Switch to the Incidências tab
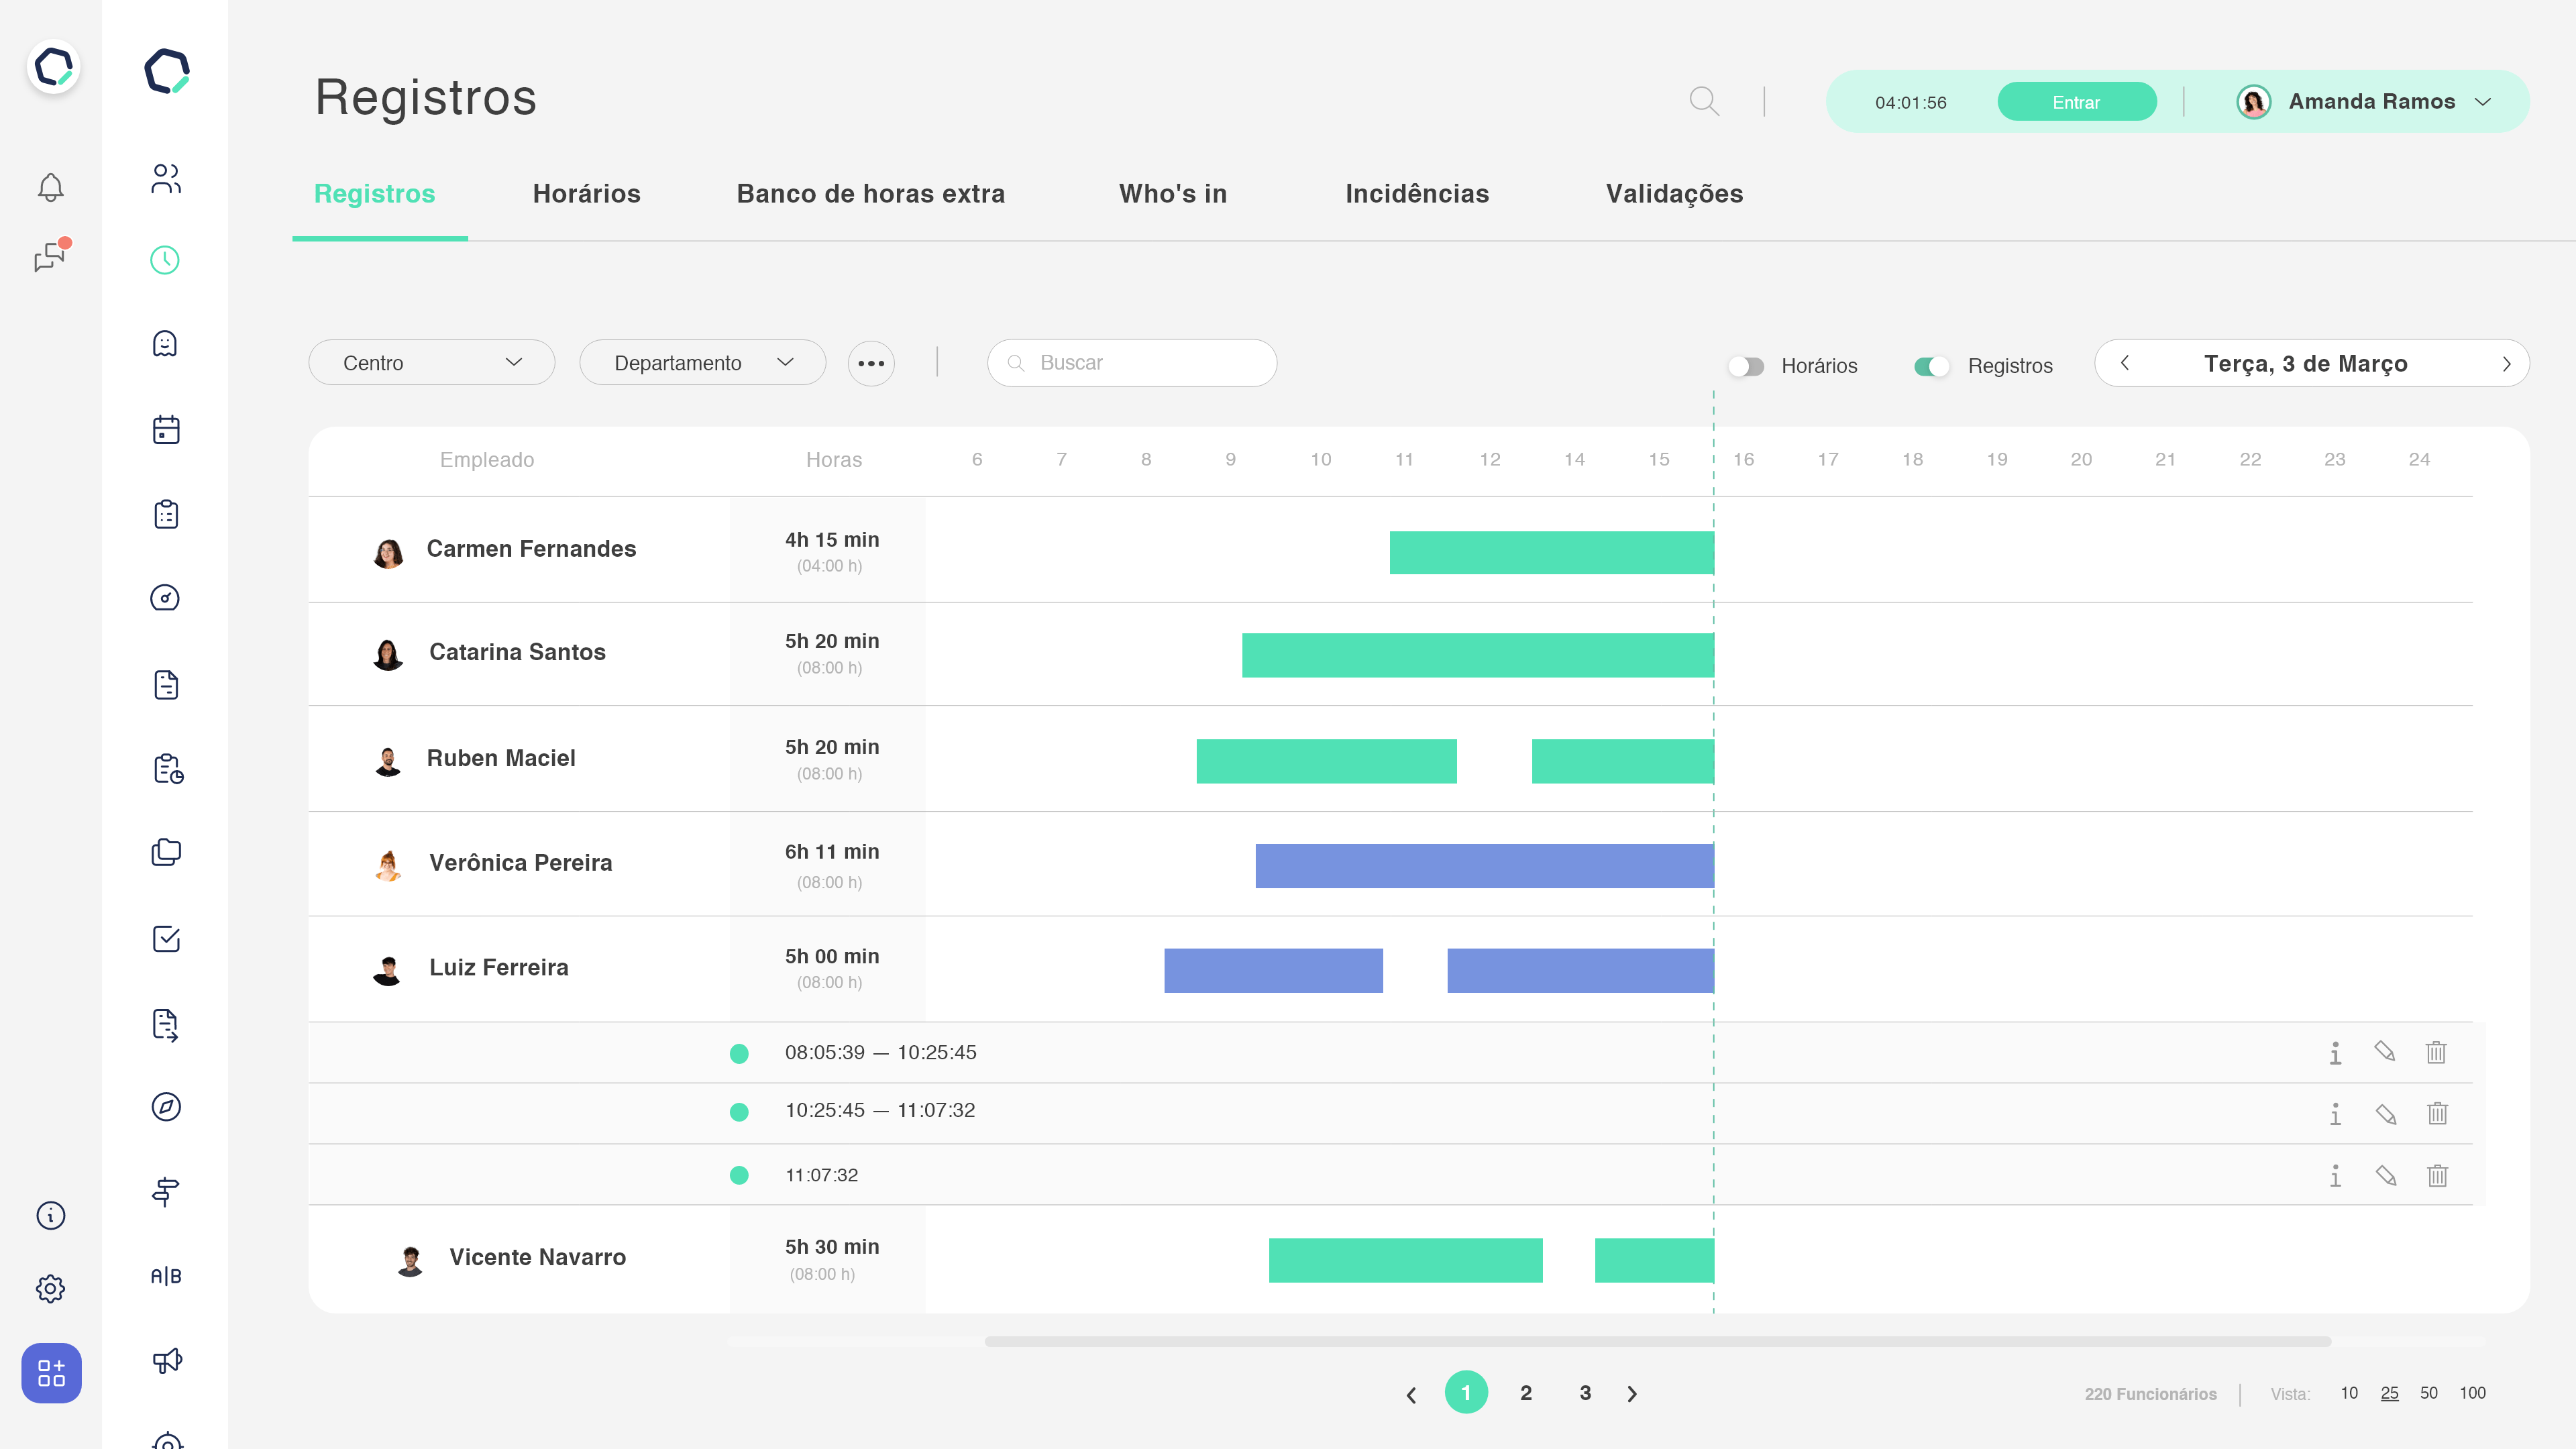The width and height of the screenshot is (2576, 1449). pos(1417,194)
